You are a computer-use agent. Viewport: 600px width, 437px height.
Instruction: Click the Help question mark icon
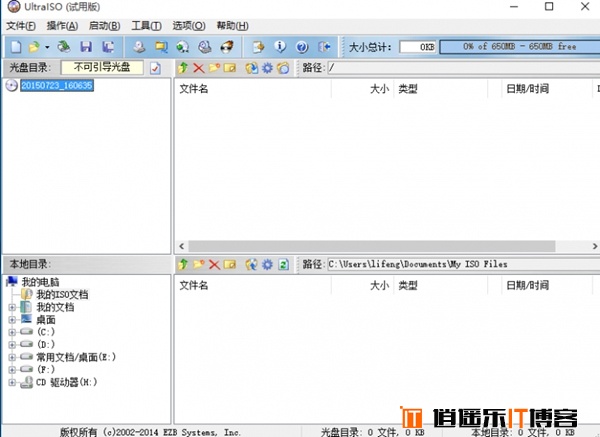pyautogui.click(x=302, y=47)
